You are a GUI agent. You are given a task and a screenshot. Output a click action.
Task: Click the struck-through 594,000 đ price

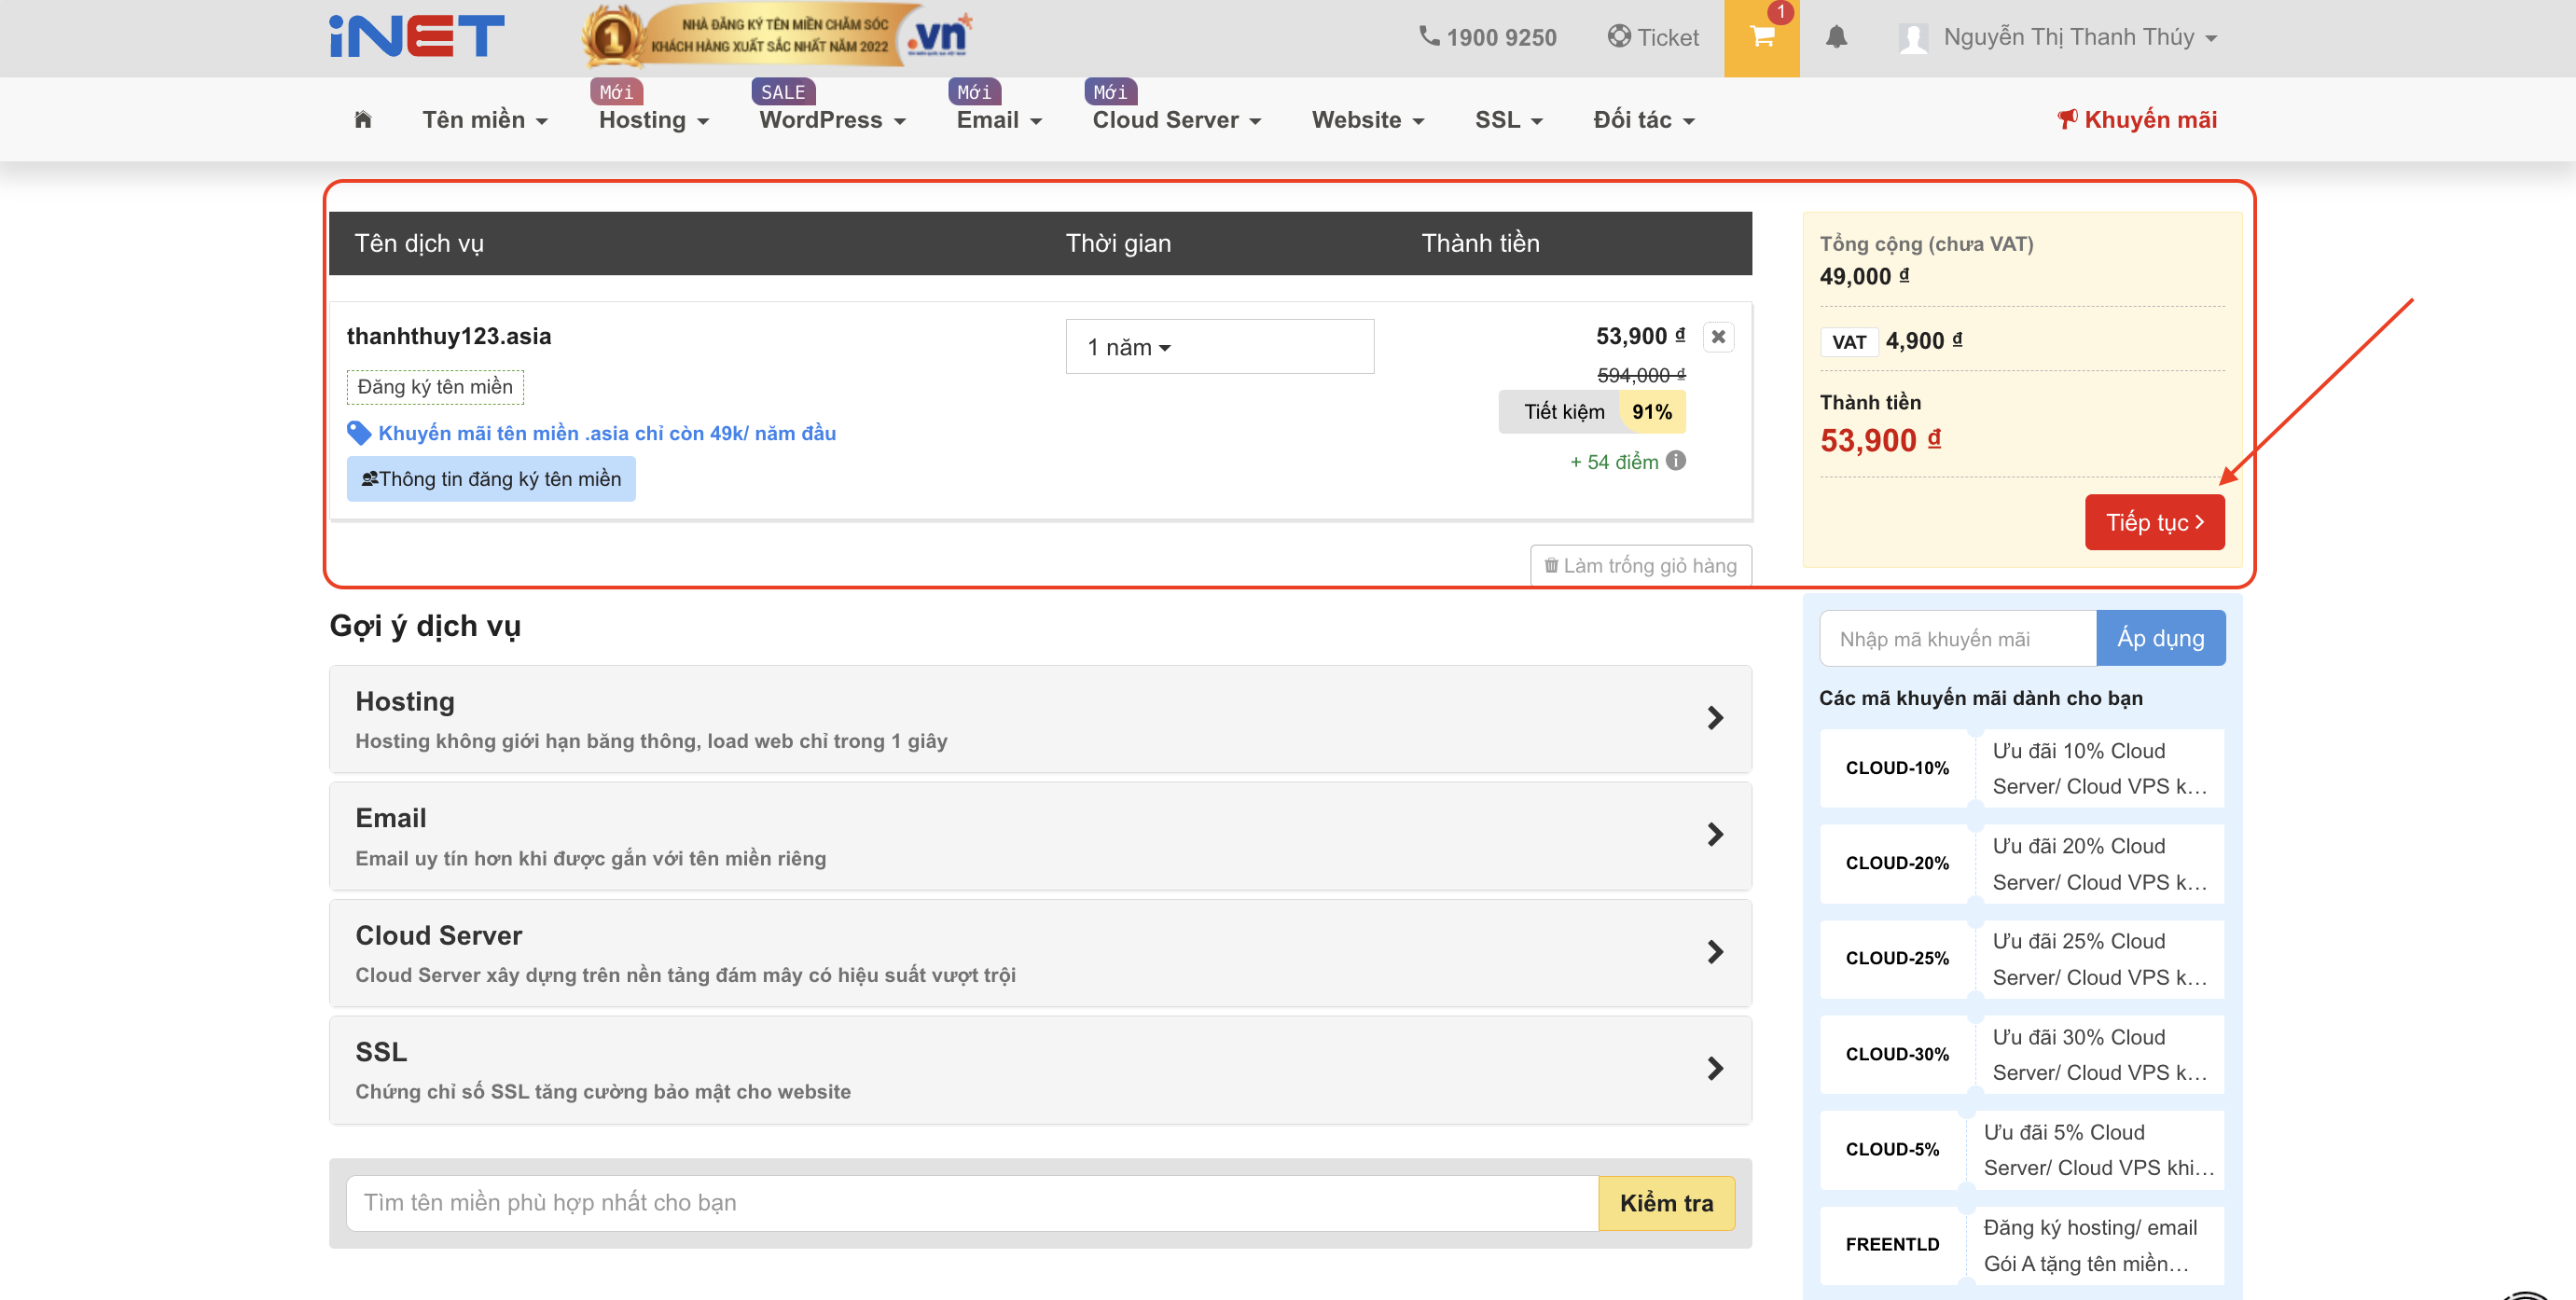pos(1641,375)
